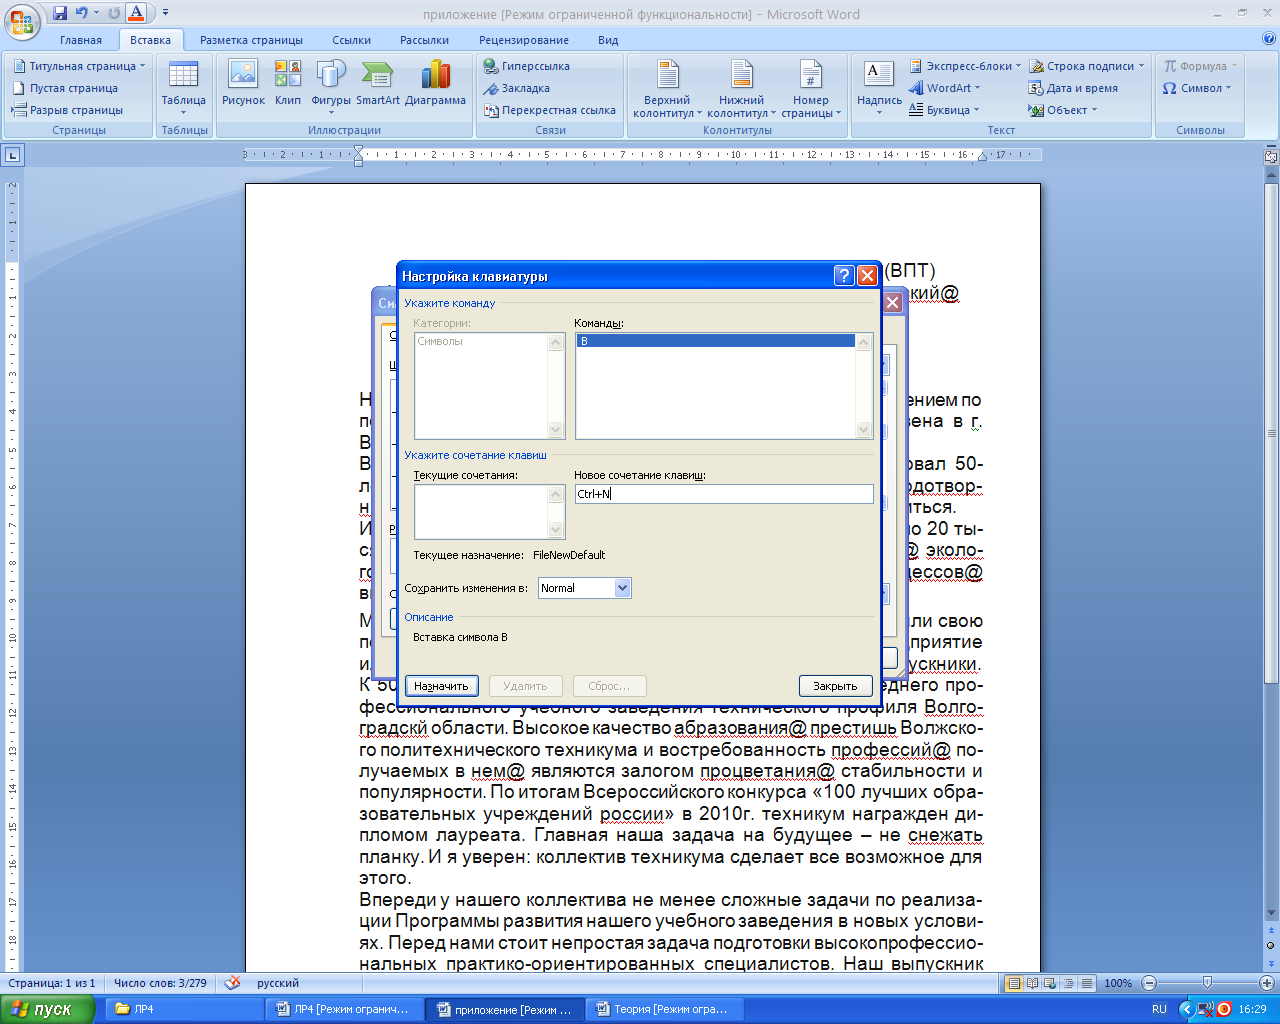Switch to Рассылки tab
This screenshot has width=1280, height=1024.
[424, 40]
